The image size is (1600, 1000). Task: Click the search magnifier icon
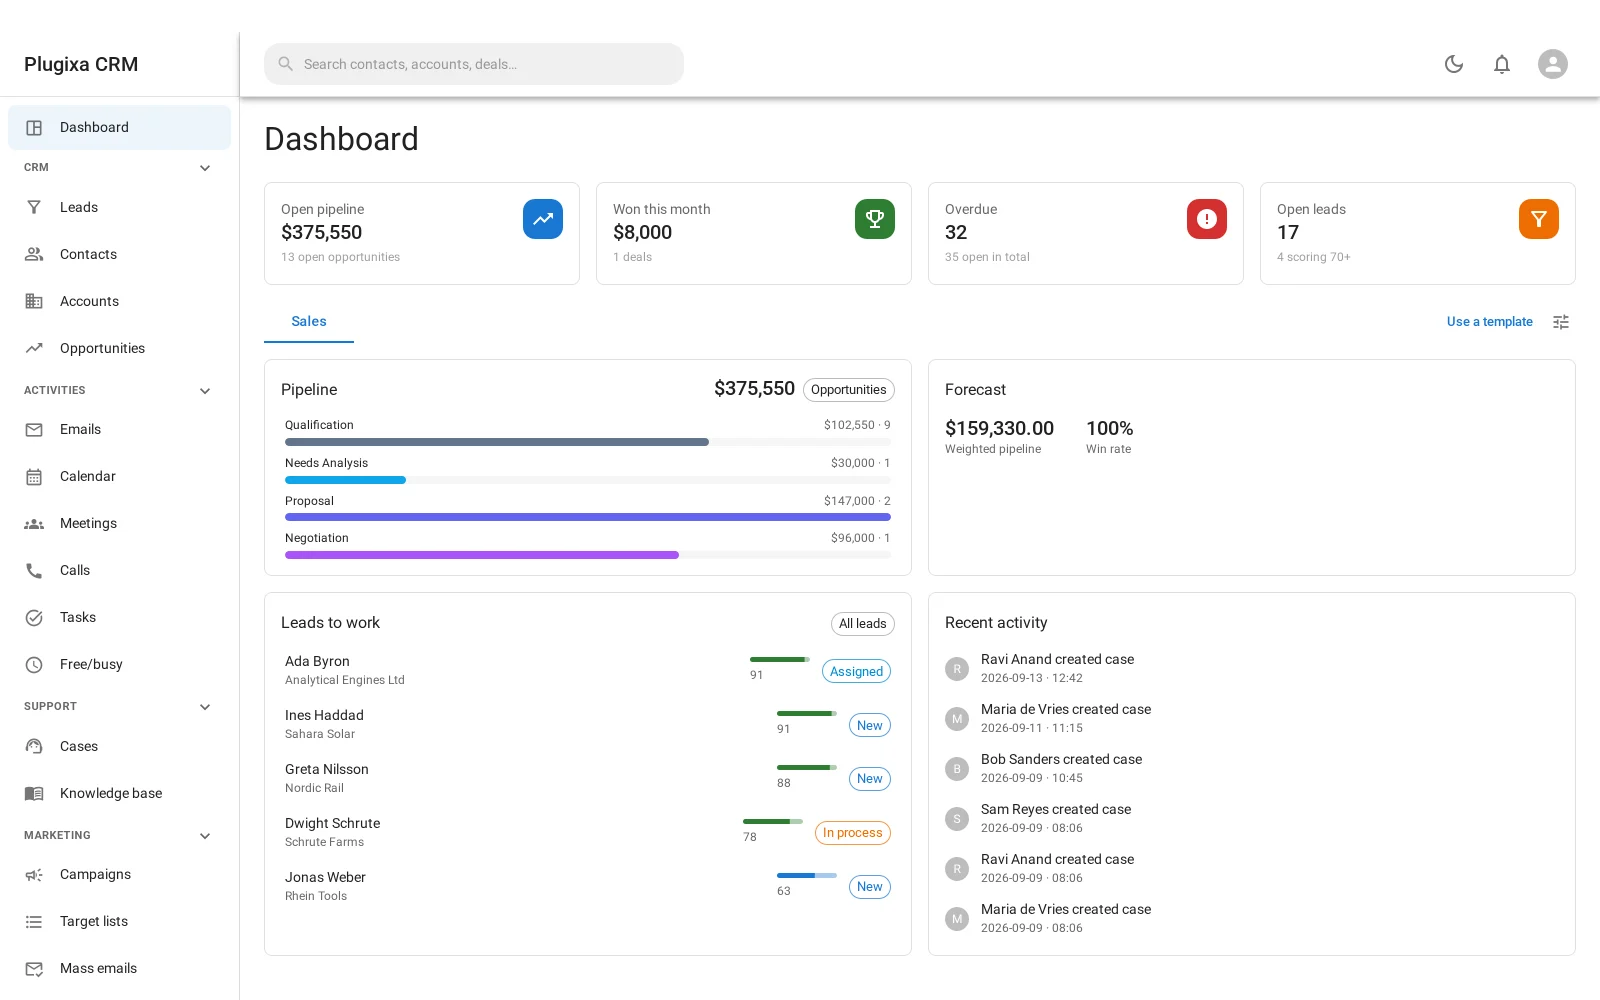[285, 64]
